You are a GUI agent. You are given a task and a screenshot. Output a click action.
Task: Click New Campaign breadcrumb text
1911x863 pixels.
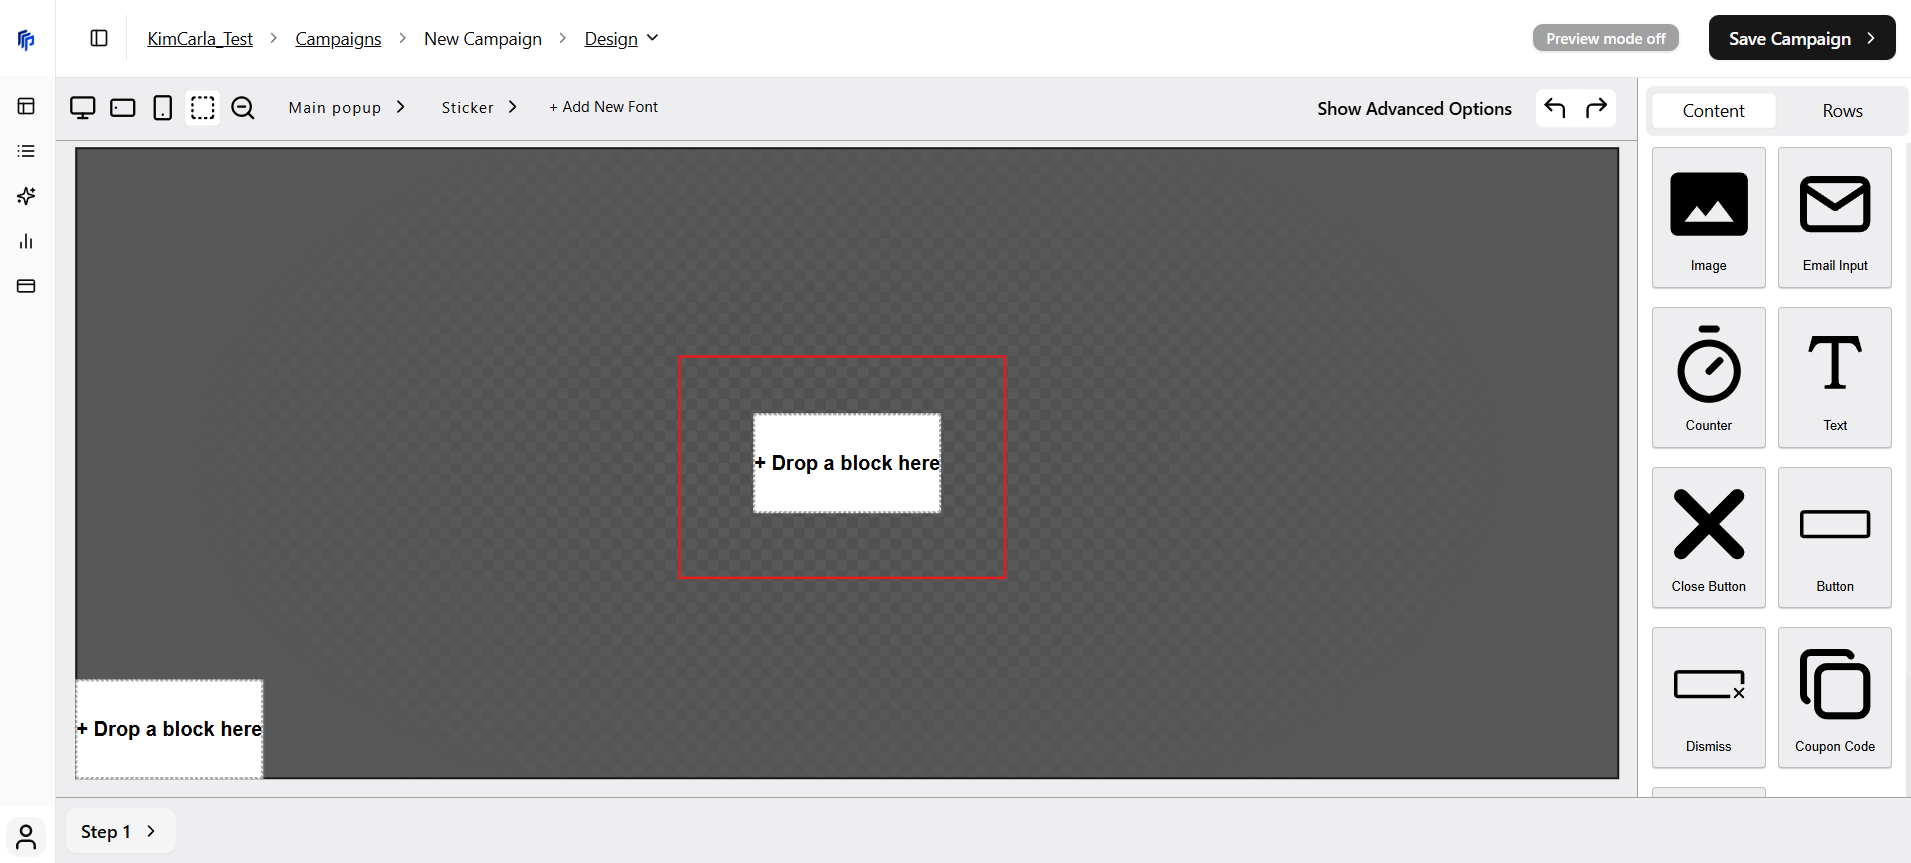(x=483, y=39)
